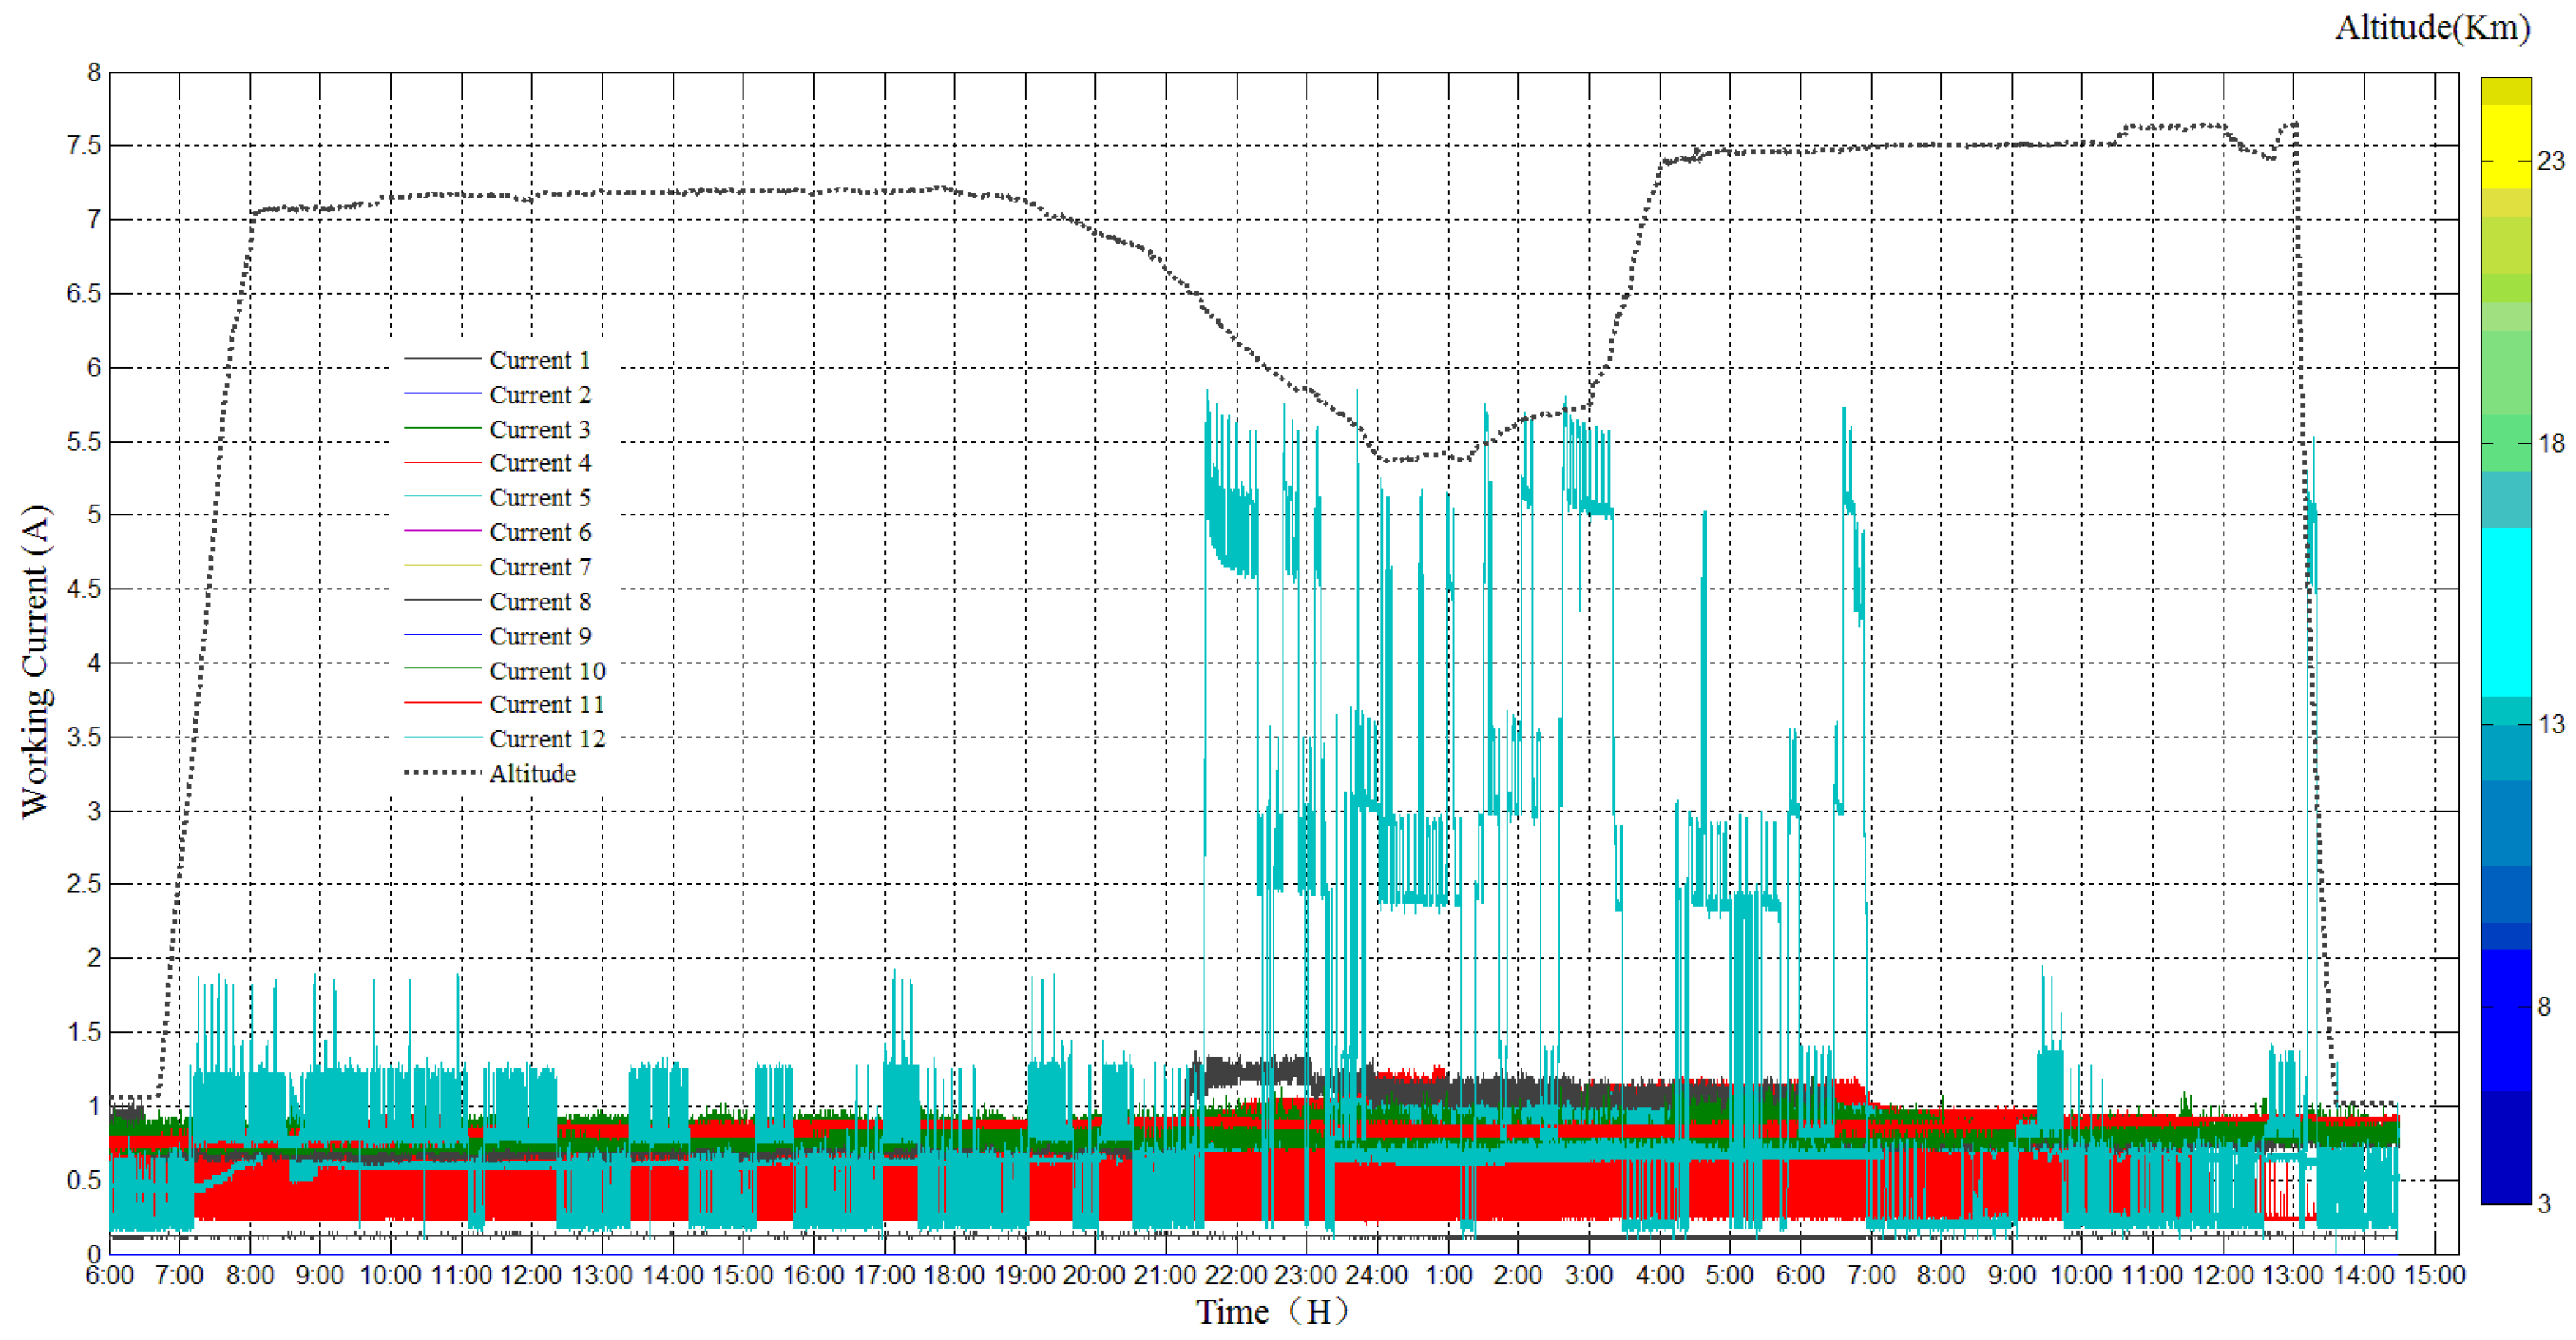Click the 18 label on altitude colorbar
The height and width of the screenshot is (1340, 2576).
2551,443
